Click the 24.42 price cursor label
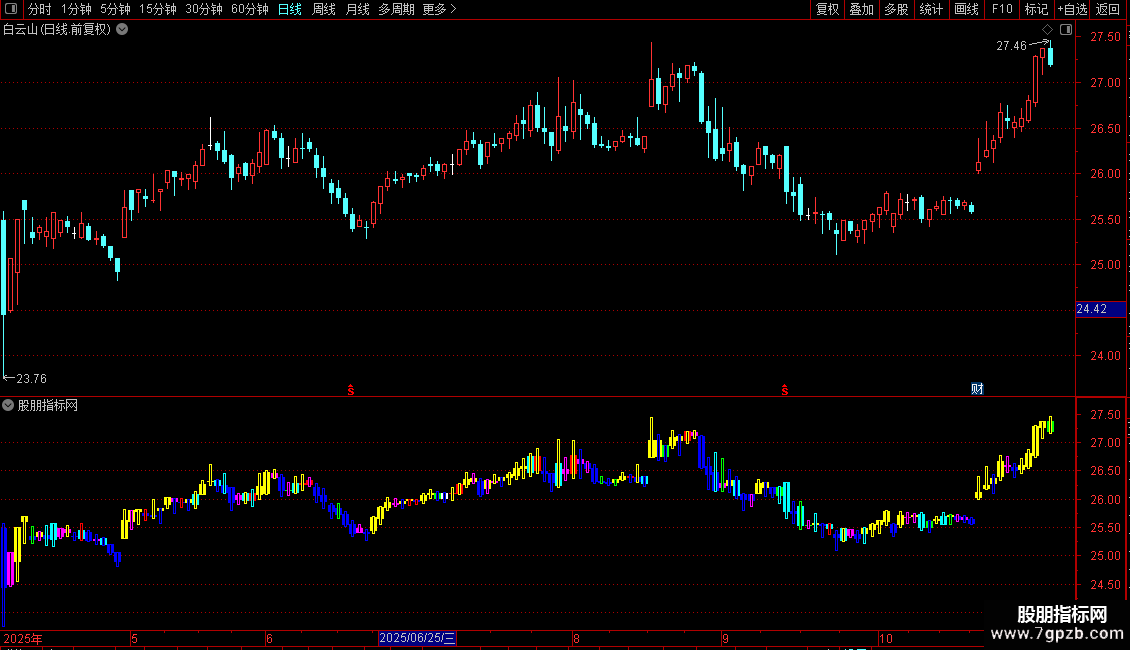The image size is (1130, 650). (x=1100, y=309)
